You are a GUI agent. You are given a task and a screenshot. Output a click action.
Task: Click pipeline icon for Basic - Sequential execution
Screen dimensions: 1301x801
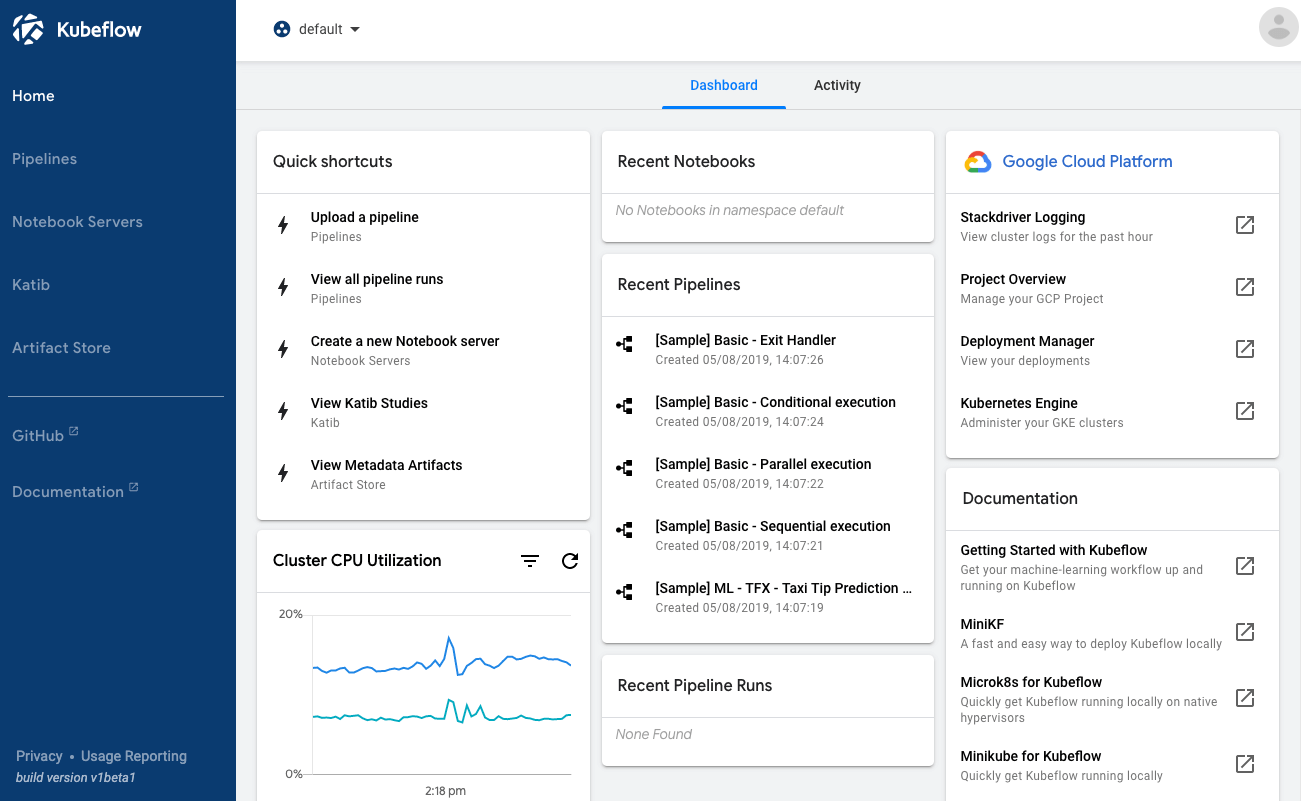(x=625, y=531)
